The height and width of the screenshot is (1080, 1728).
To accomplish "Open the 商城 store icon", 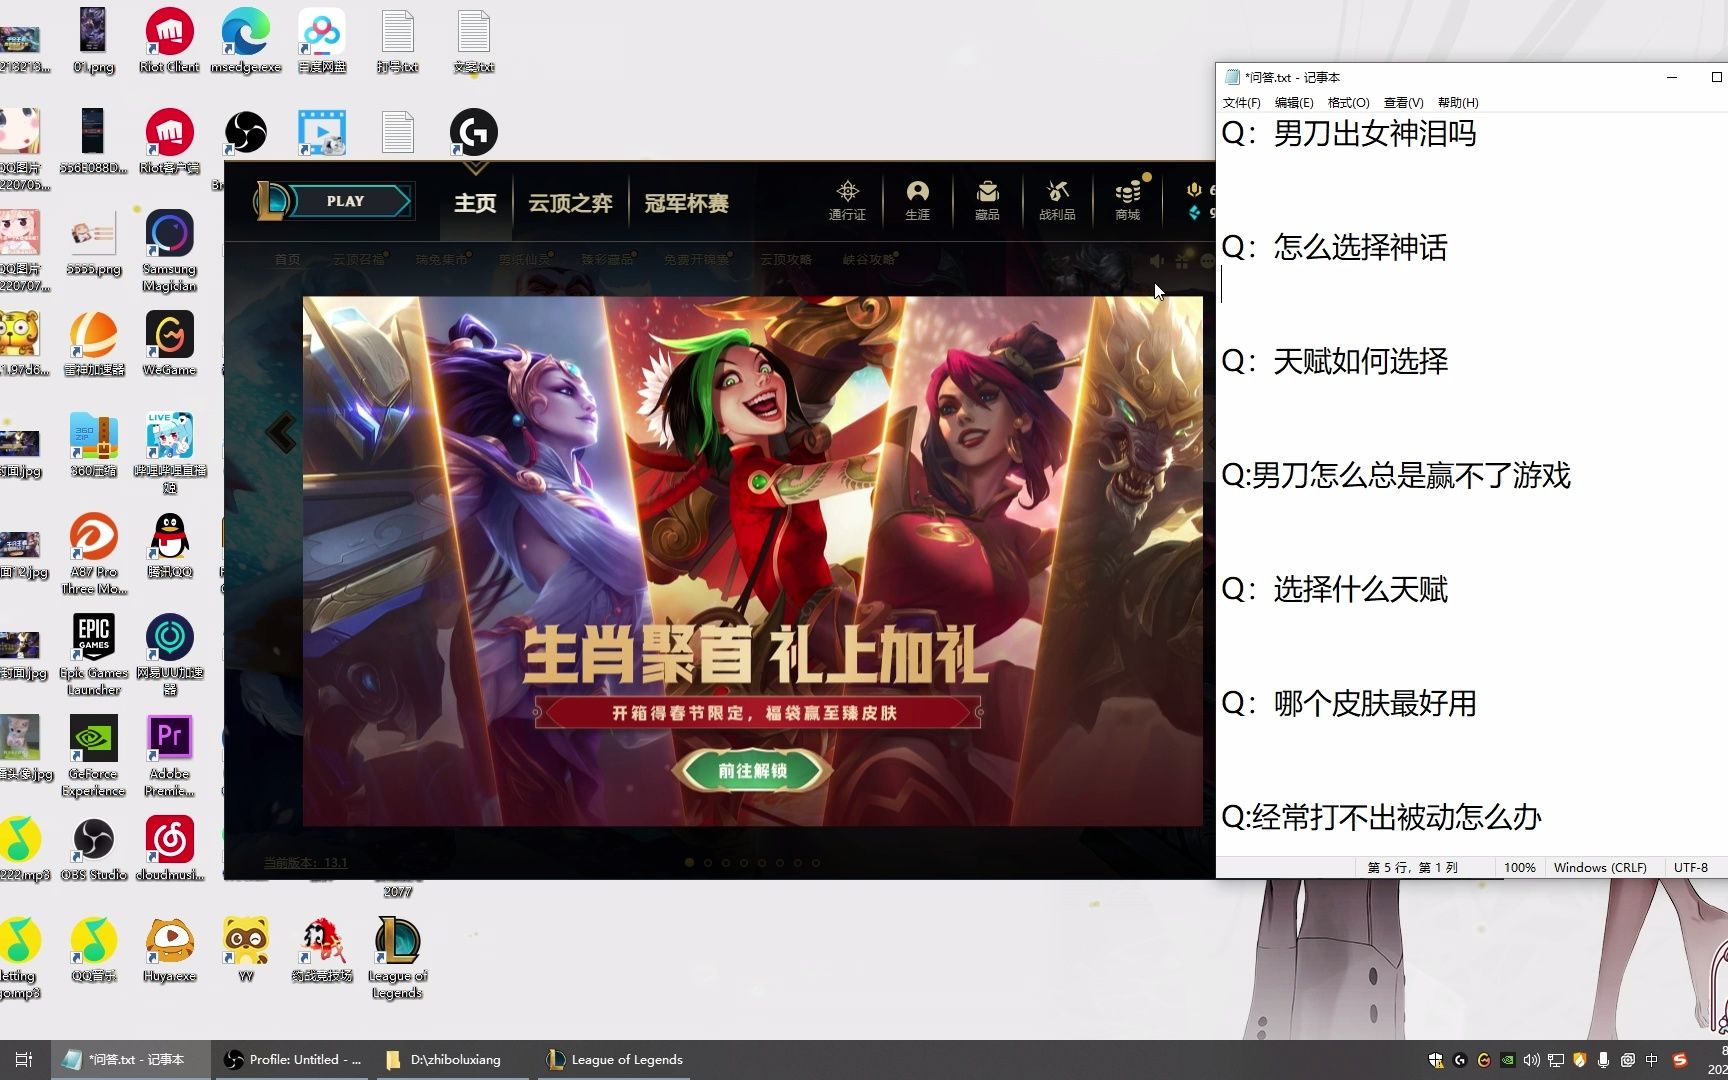I will click(x=1127, y=200).
